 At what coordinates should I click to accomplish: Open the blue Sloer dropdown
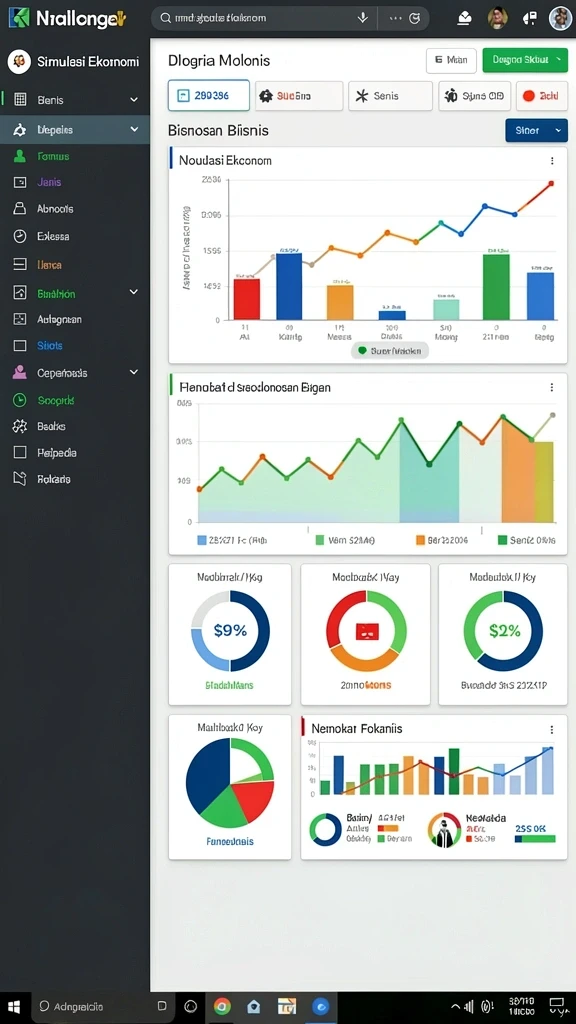pyautogui.click(x=536, y=131)
